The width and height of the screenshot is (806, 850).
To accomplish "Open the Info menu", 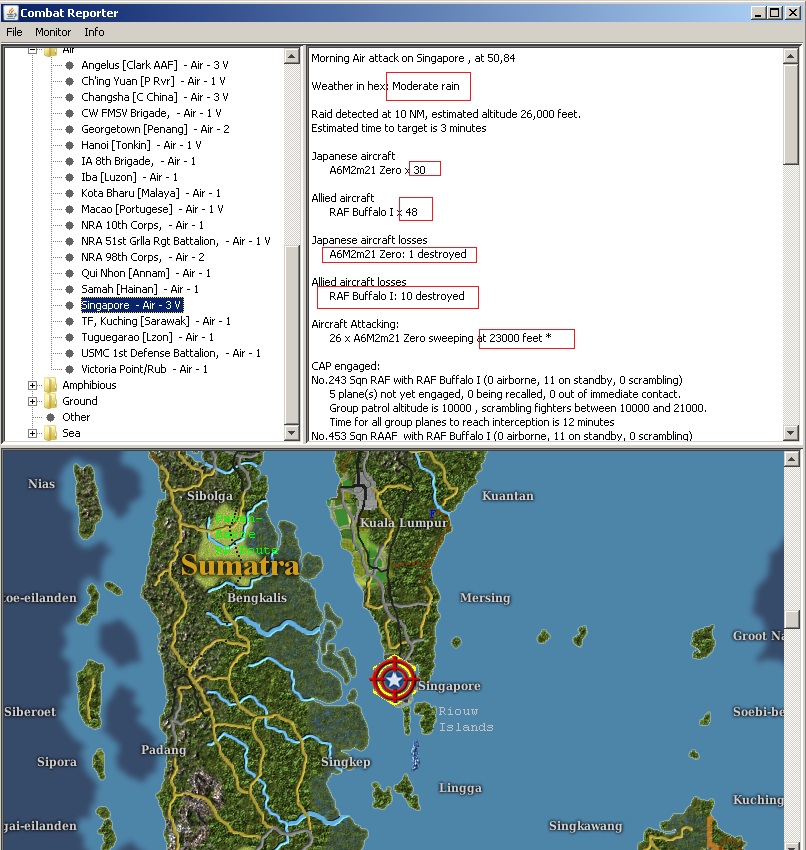I will [x=94, y=32].
